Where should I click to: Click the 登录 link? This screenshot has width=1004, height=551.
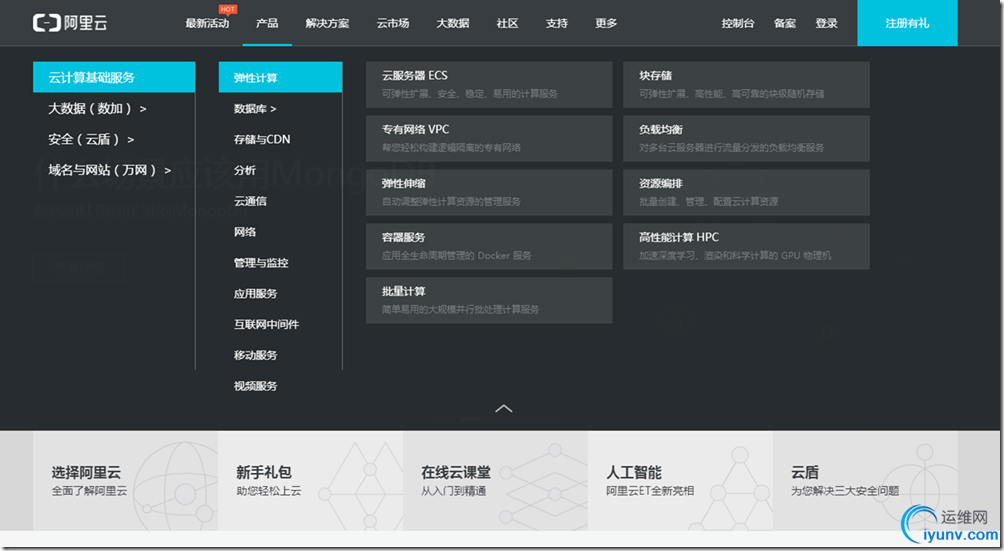coord(827,24)
